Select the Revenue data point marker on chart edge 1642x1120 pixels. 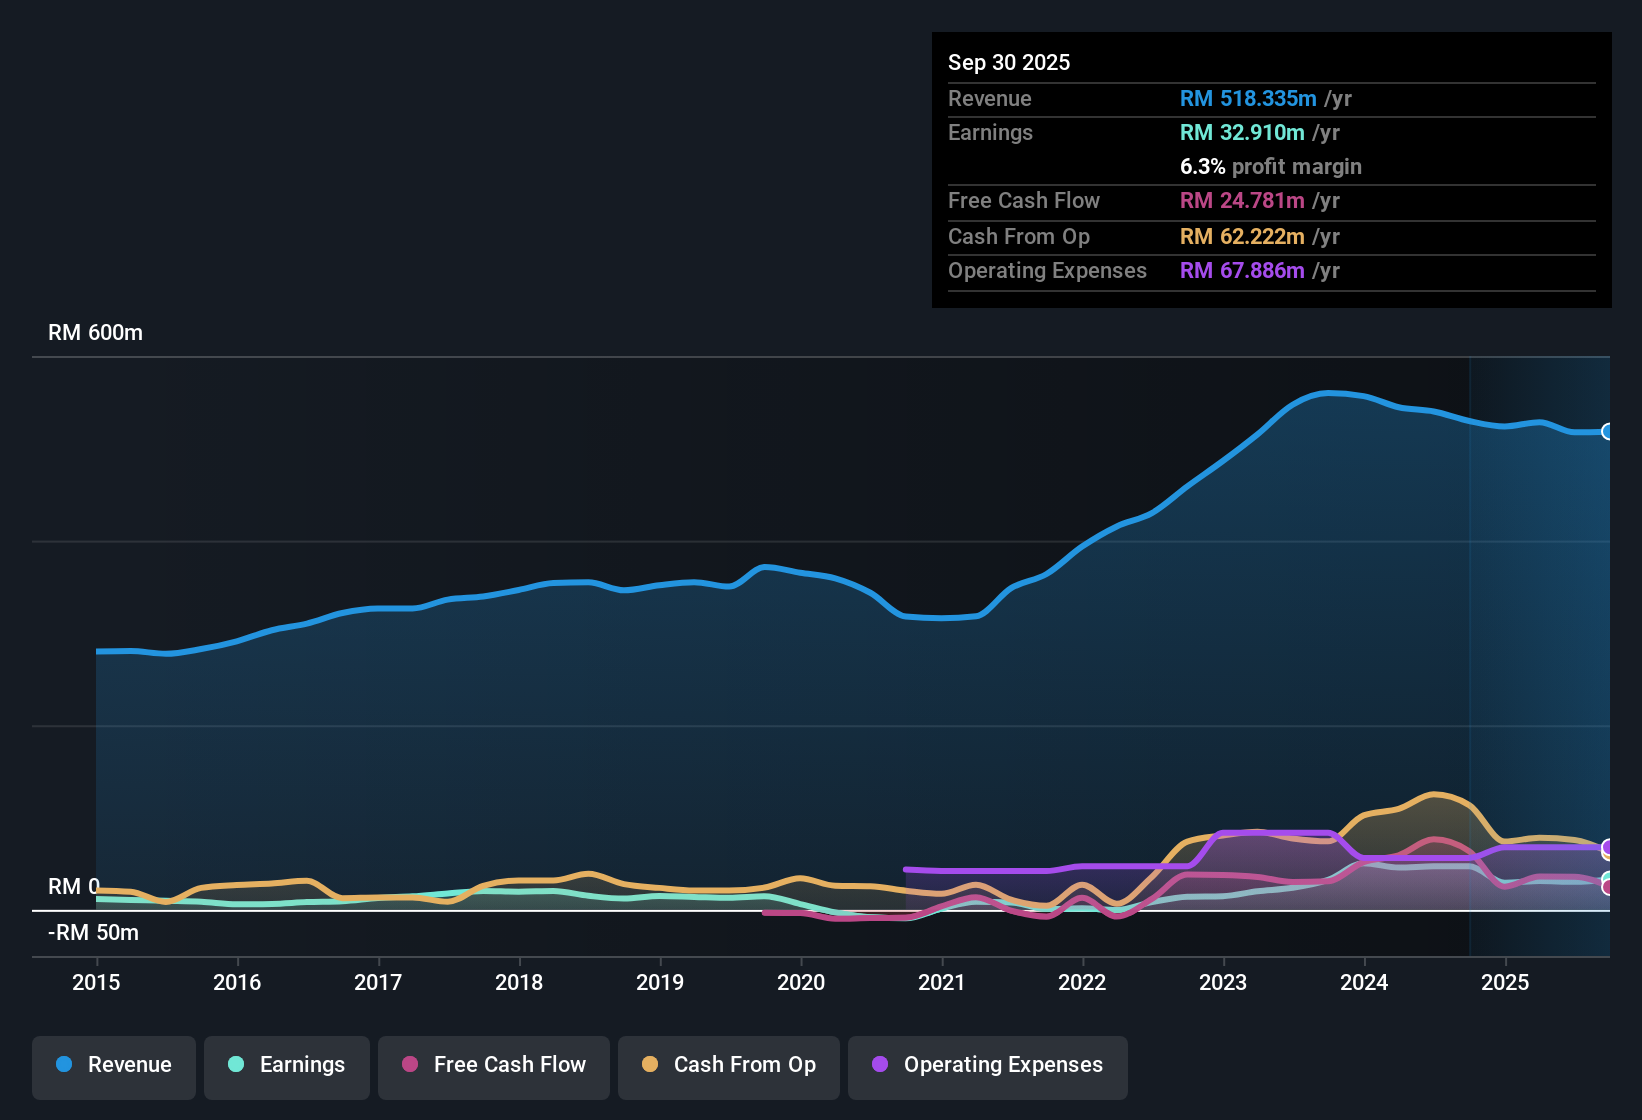(x=1609, y=432)
